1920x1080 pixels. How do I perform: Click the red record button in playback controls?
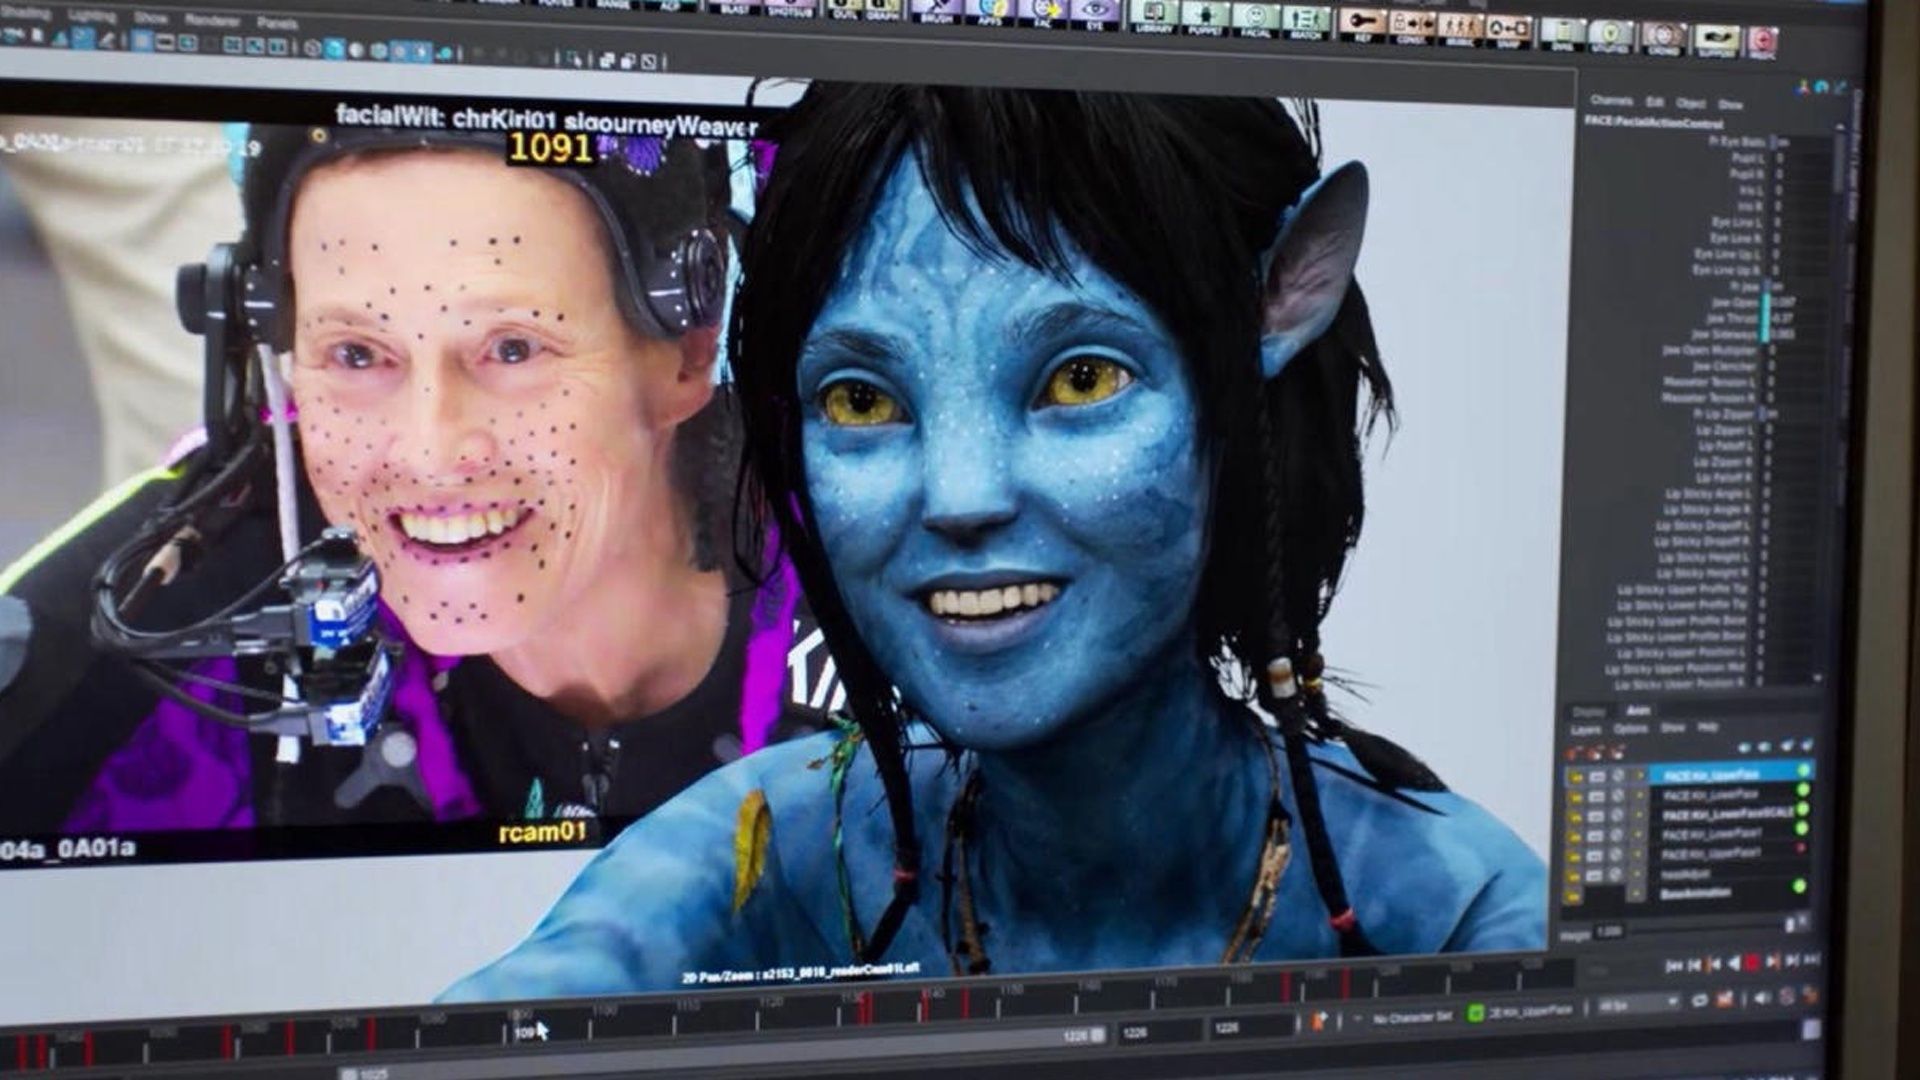tap(1751, 963)
